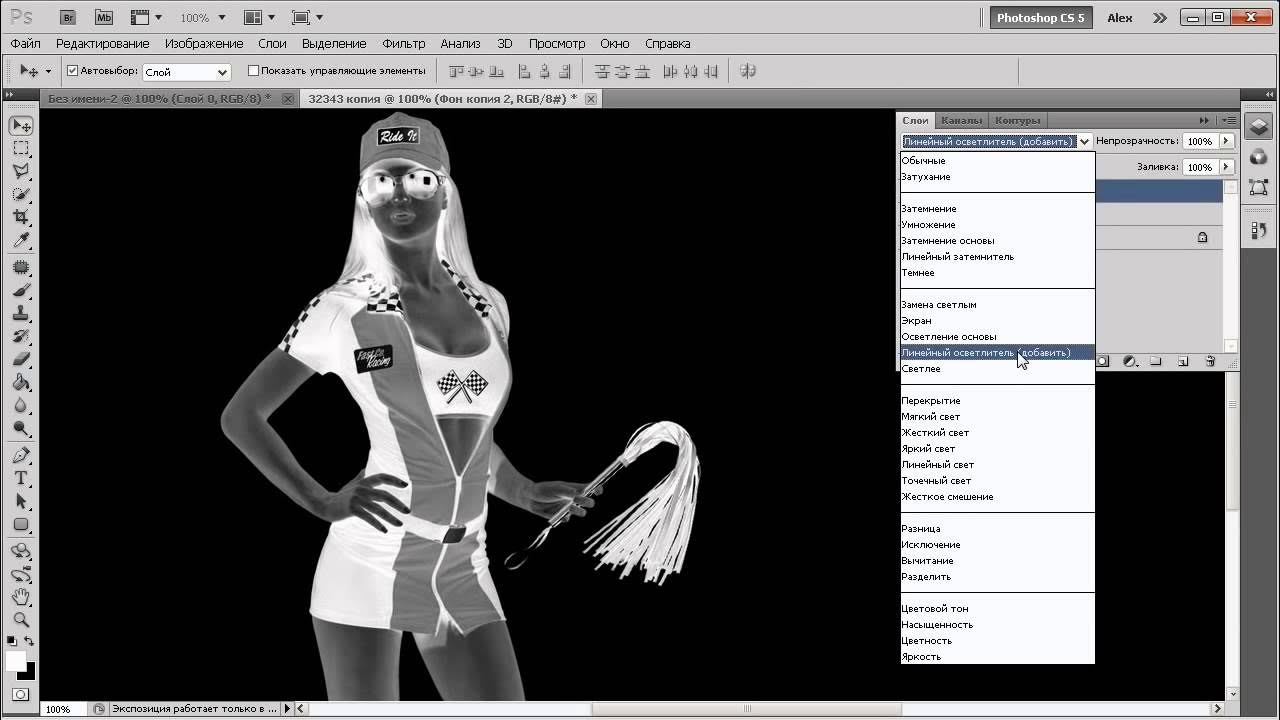Select the Zoom tool in the toolbox

(21, 620)
